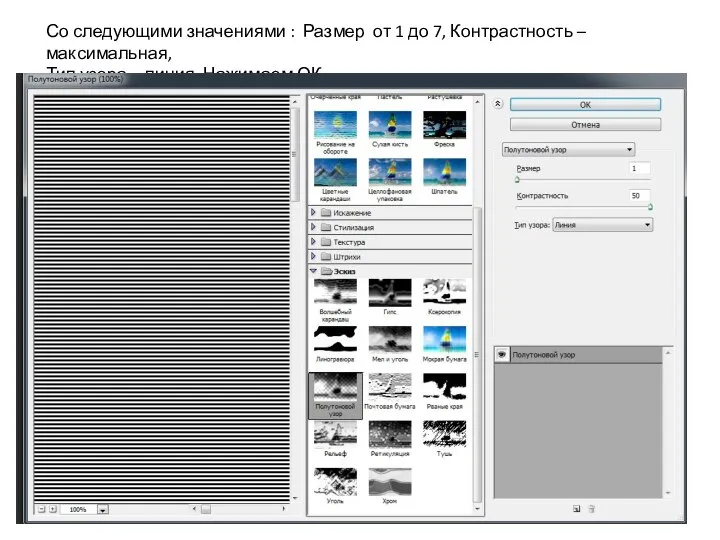Select the Ксерокопия filter thumbnail
Image resolution: width=720 pixels, height=540 pixels.
point(444,292)
